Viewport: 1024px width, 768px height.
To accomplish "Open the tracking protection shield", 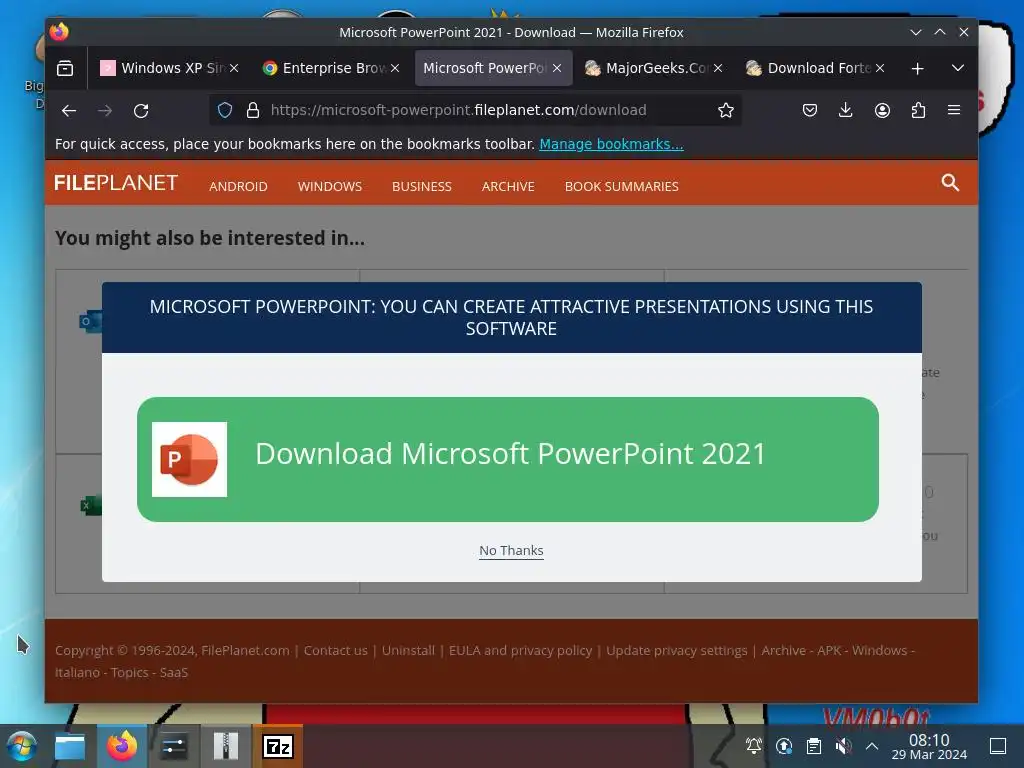I will (225, 110).
